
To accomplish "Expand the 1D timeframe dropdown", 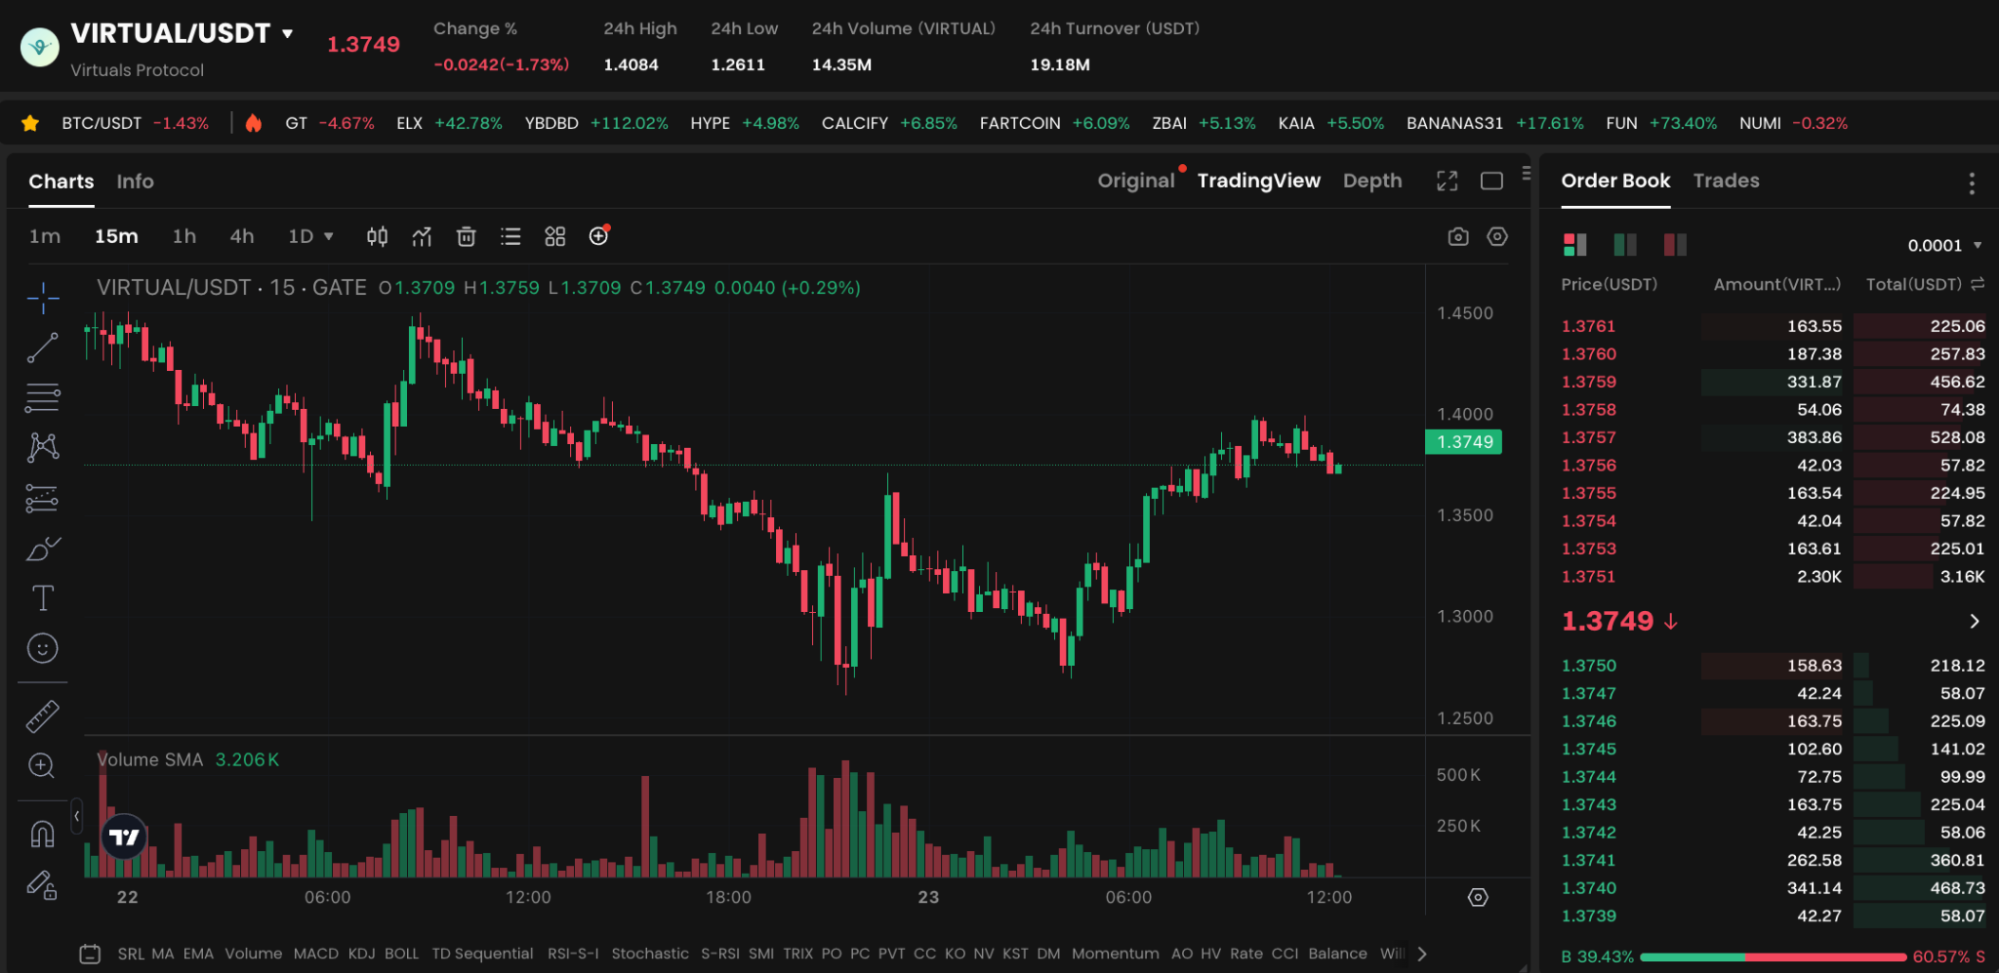I will tap(311, 236).
